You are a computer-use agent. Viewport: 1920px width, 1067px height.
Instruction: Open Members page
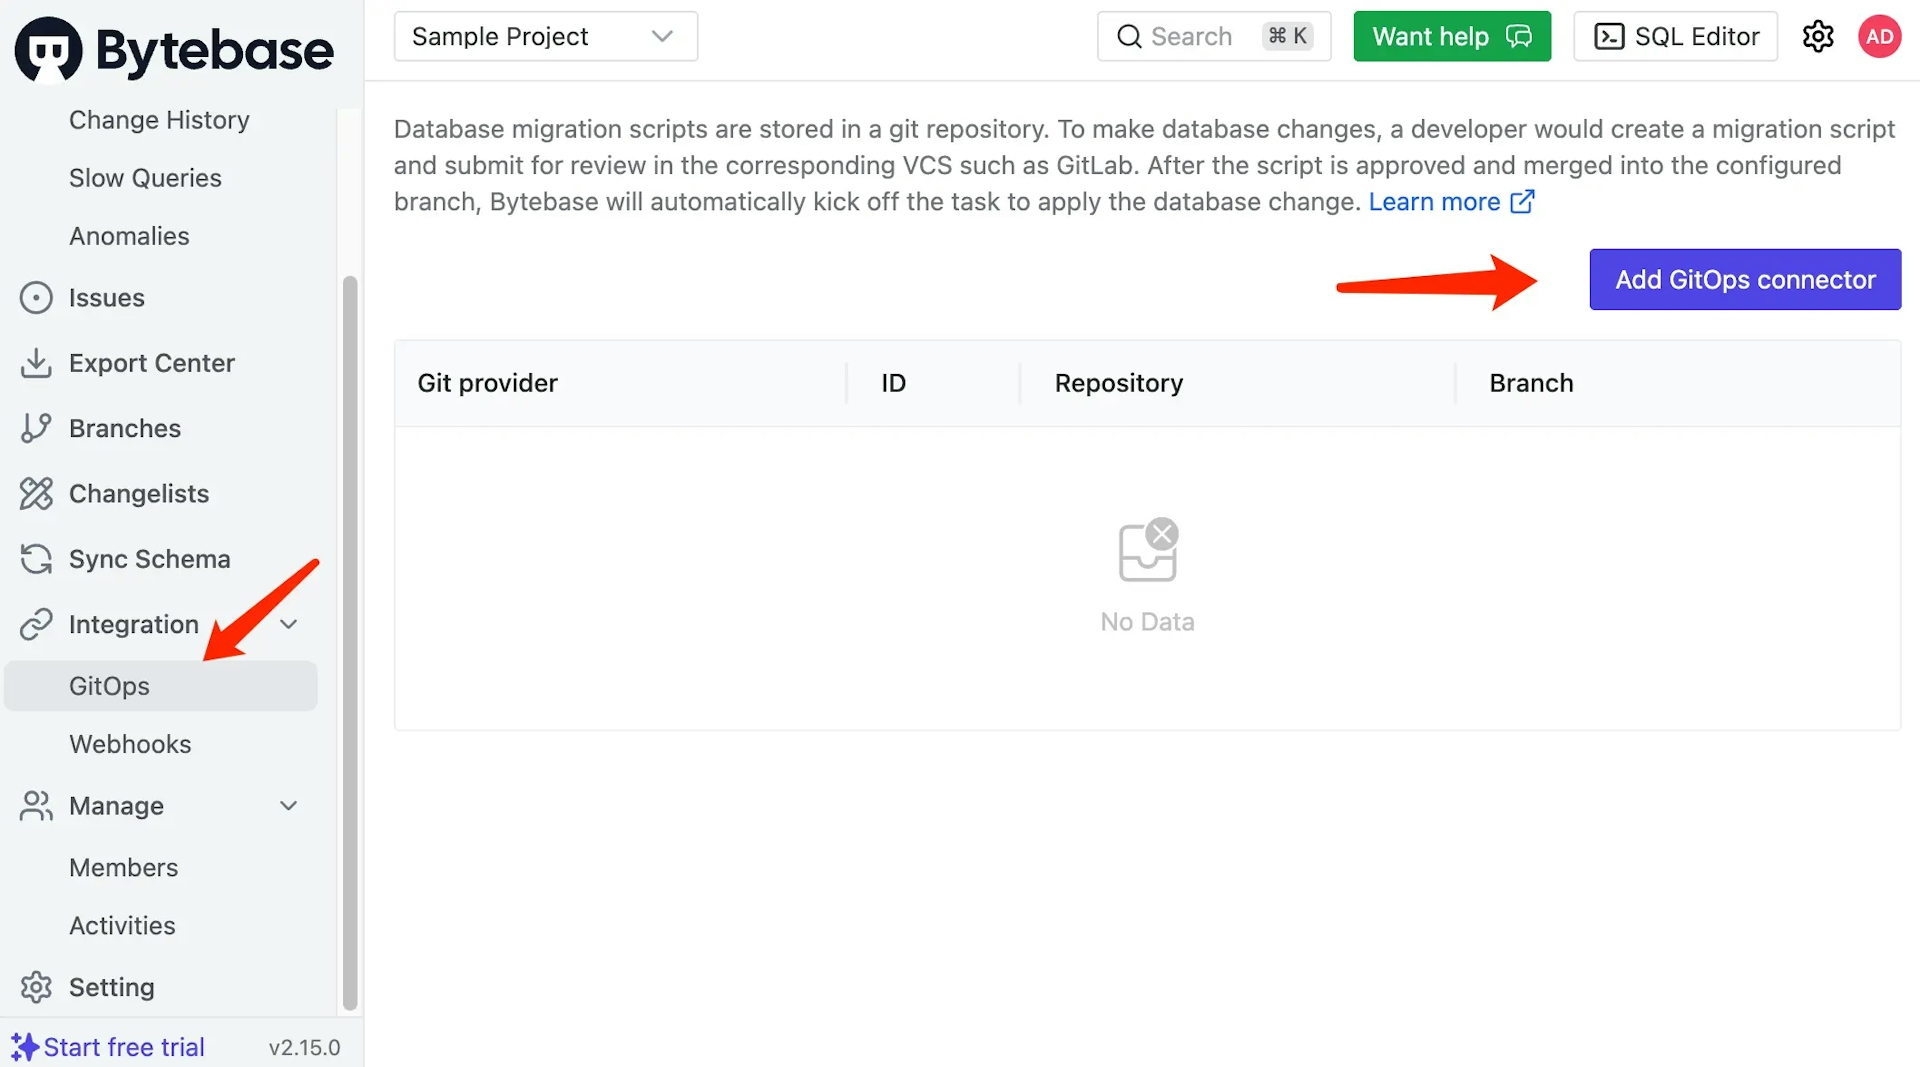pyautogui.click(x=123, y=867)
